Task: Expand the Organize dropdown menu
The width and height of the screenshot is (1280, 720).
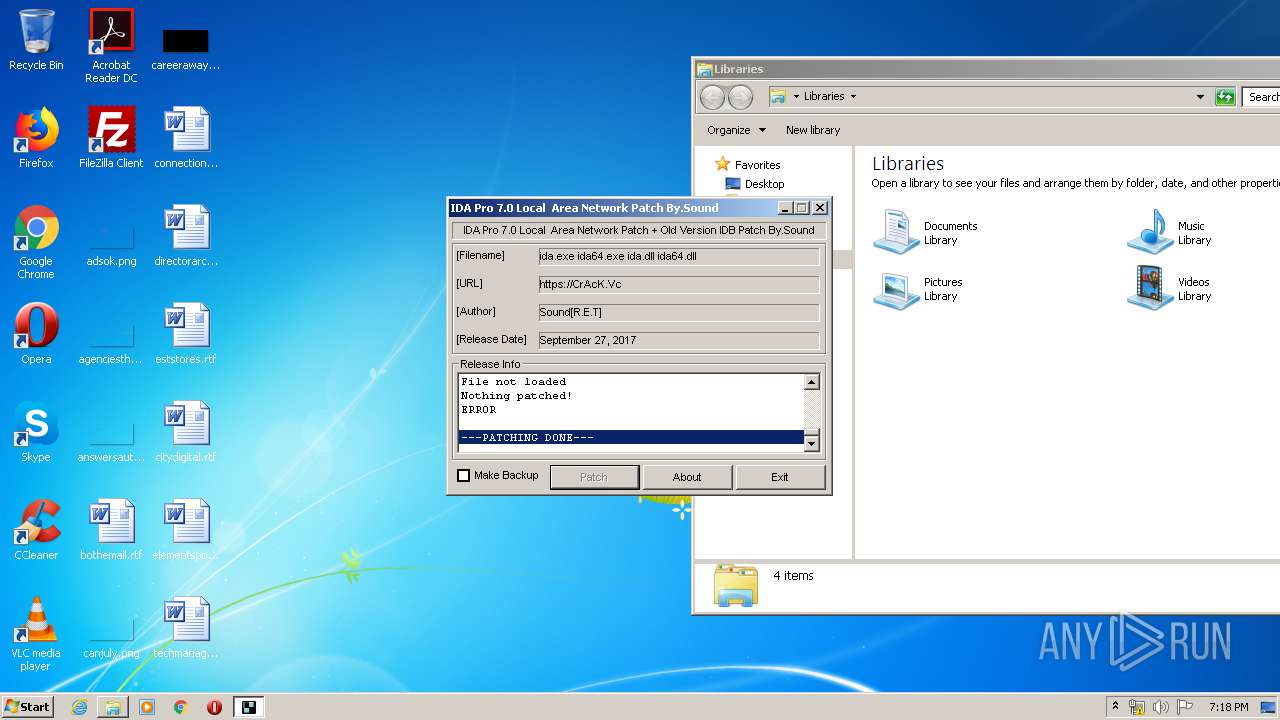Action: tap(736, 130)
